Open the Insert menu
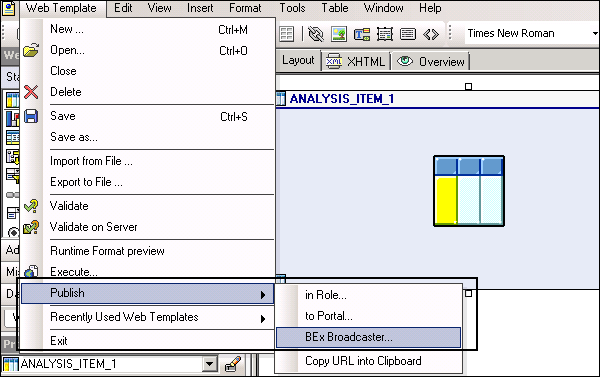Screen dimensions: 600x377 click(x=200, y=8)
